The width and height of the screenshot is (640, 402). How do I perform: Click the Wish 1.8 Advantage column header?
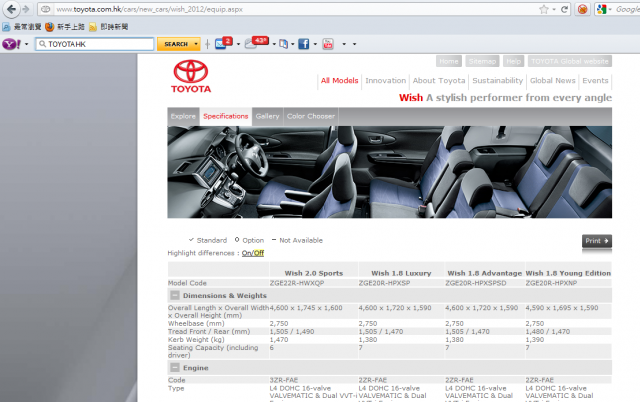(x=484, y=273)
